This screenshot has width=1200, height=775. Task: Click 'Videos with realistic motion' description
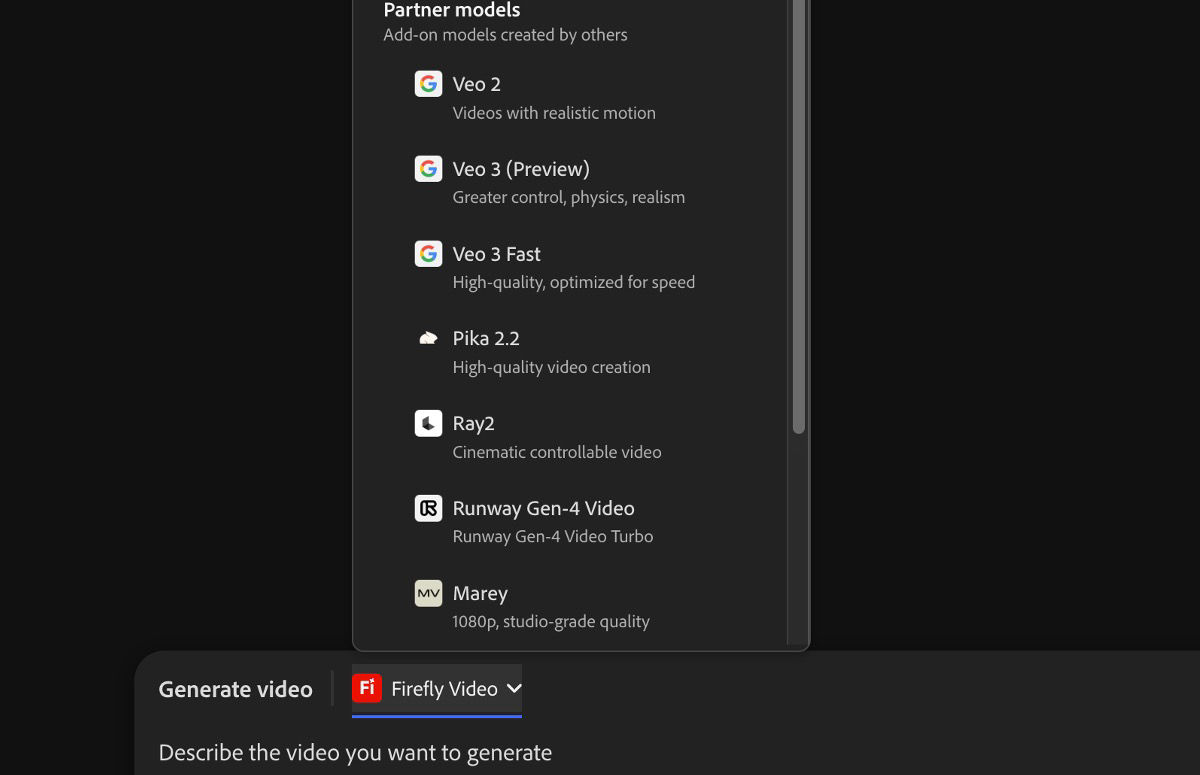[554, 113]
